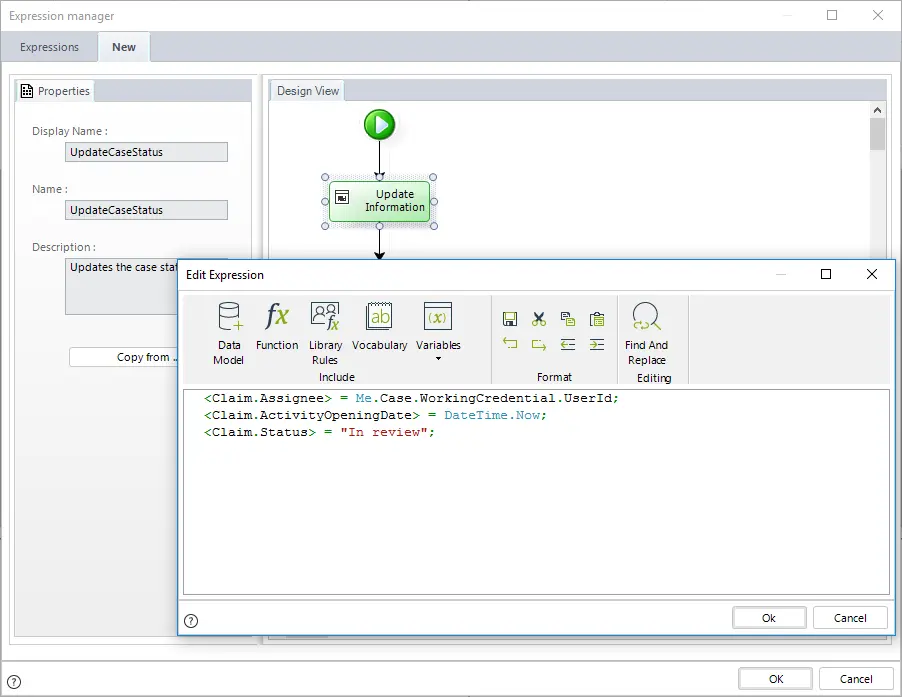Click the Copy from button
902x697 pixels.
(124, 357)
